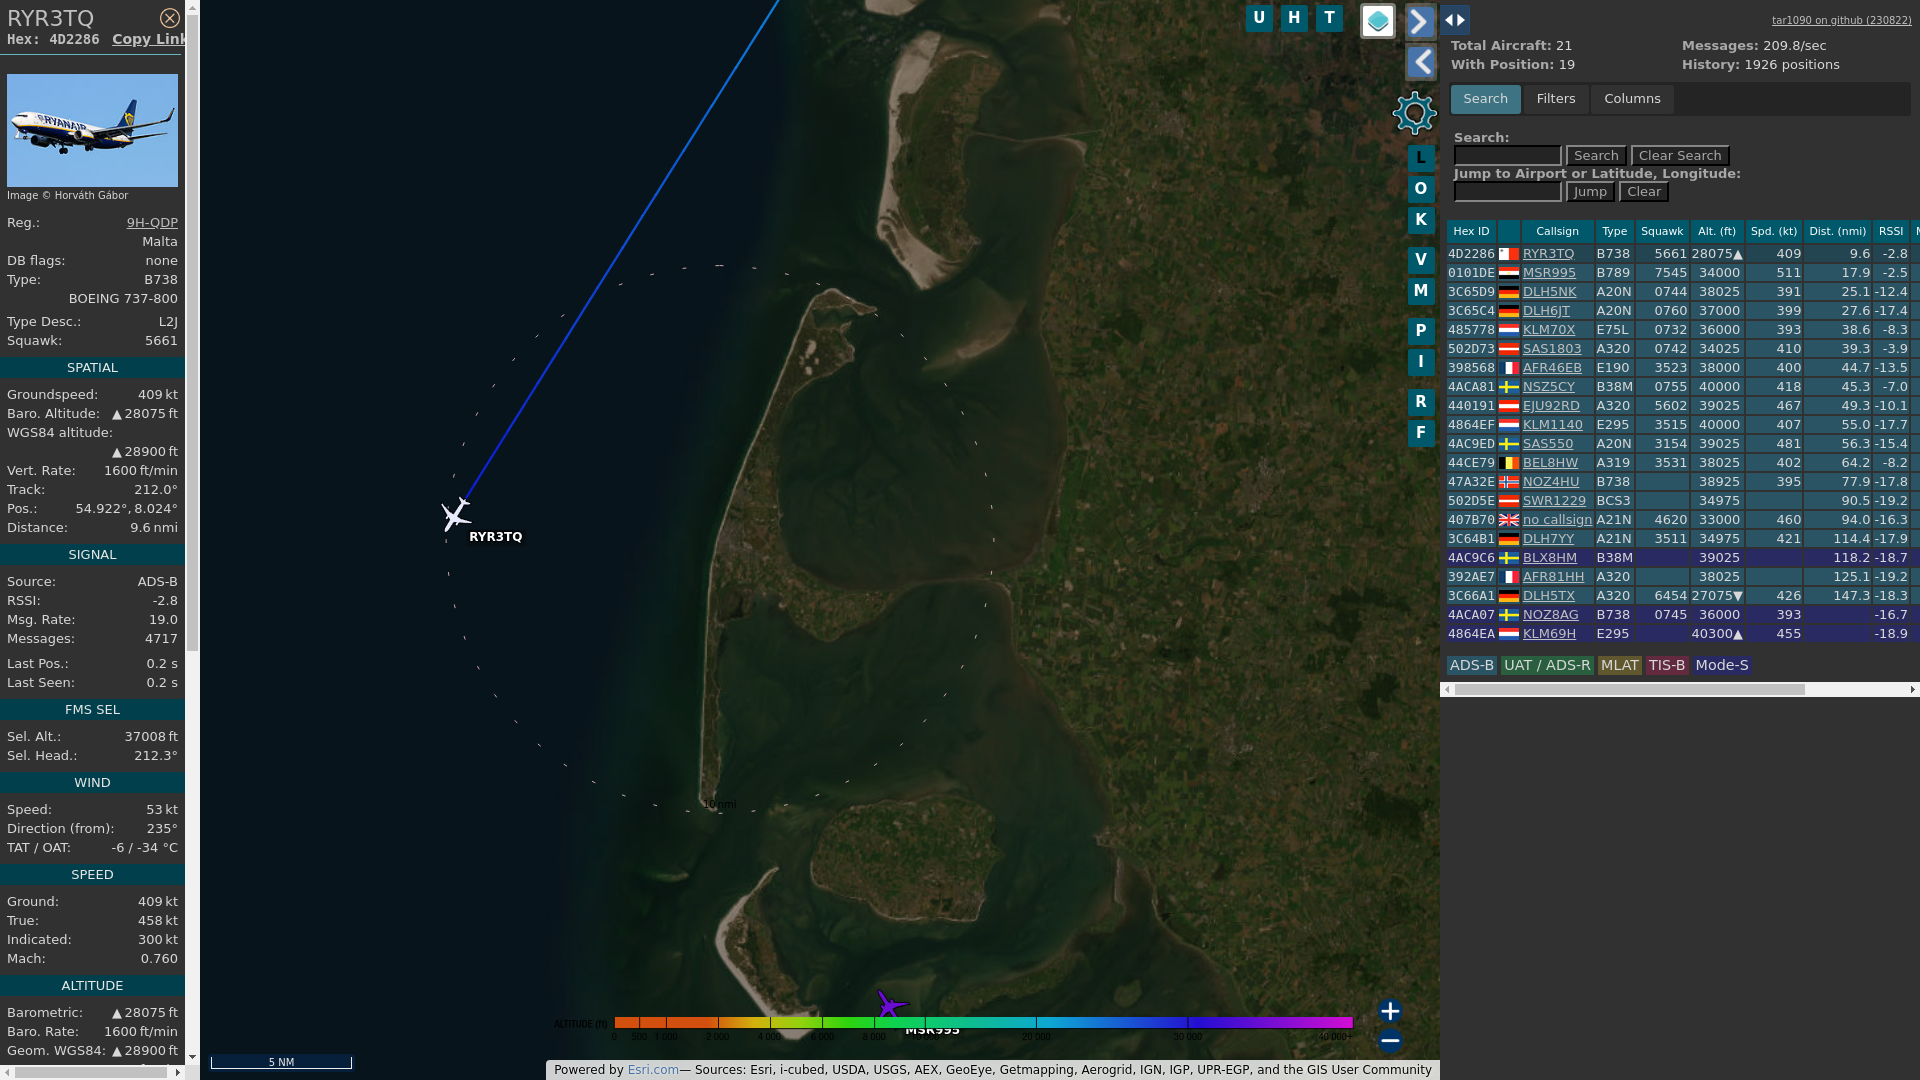Image resolution: width=1920 pixels, height=1080 pixels.
Task: Open the Esri.com attribution link
Action: (653, 1070)
